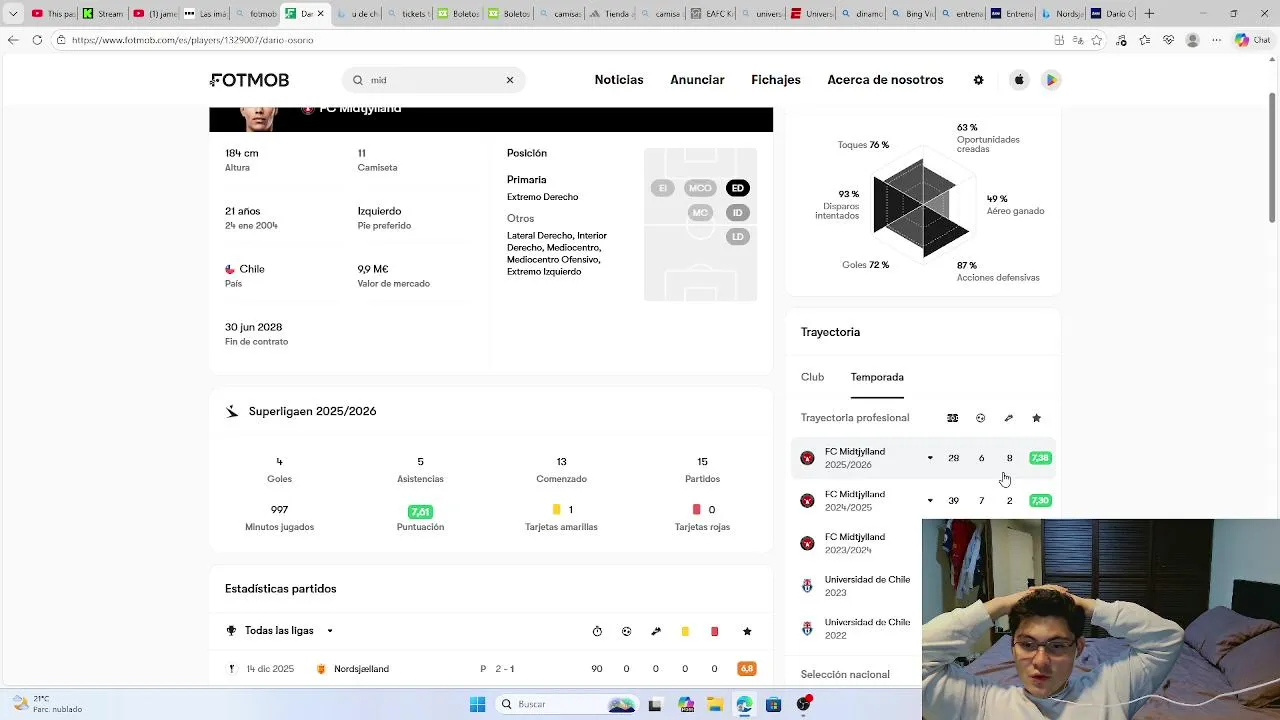Click goals column icon in Trayectoria

(981, 418)
